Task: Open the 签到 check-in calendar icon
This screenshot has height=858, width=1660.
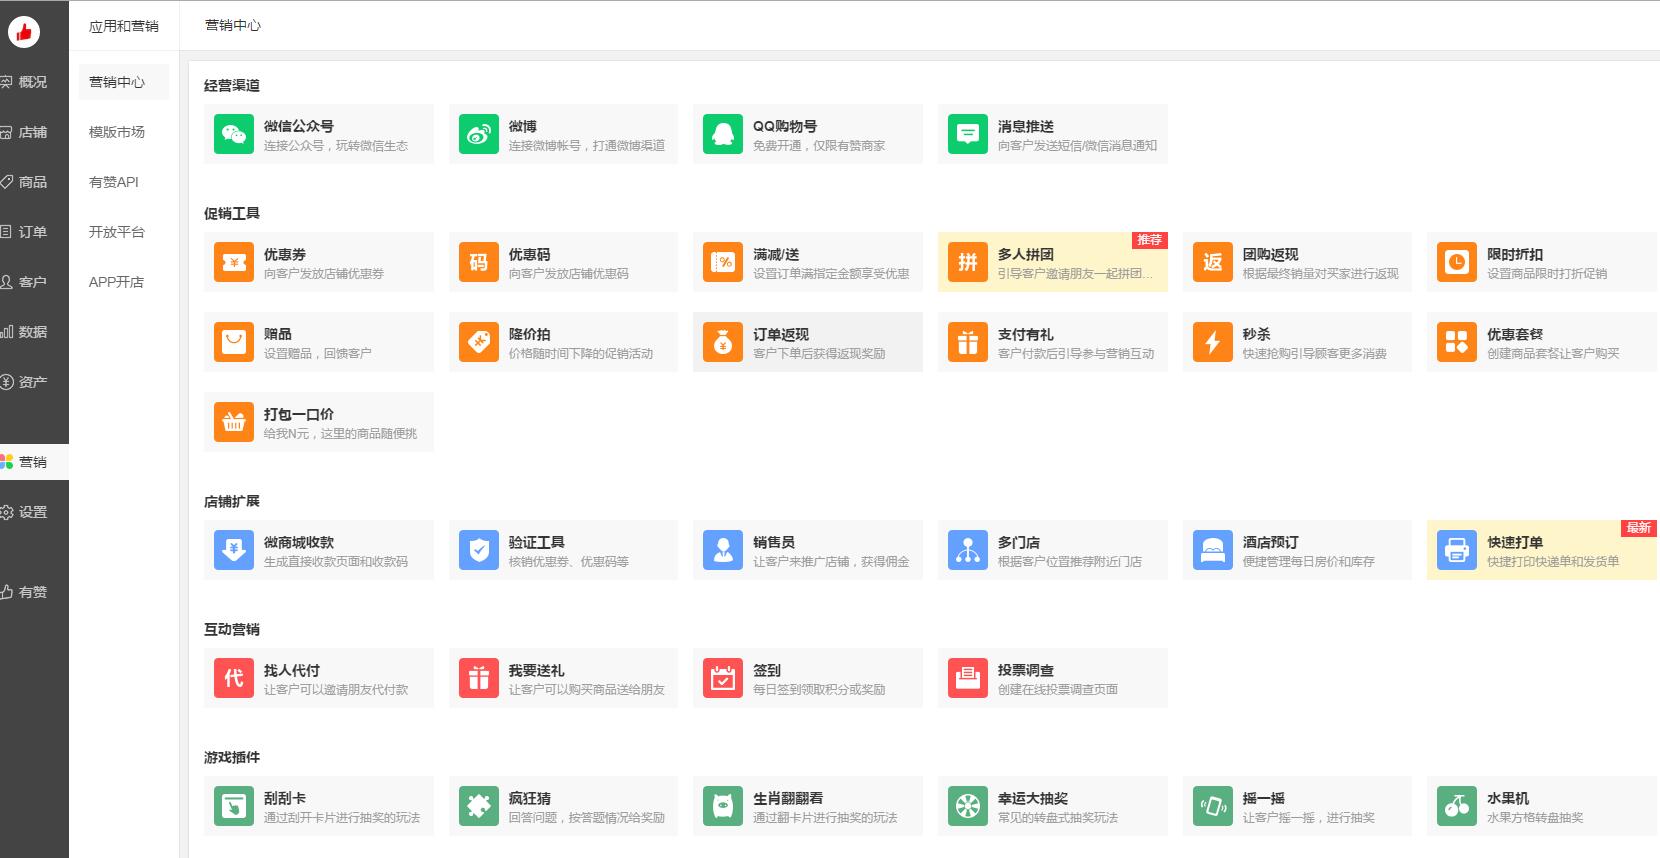Action: (x=723, y=678)
